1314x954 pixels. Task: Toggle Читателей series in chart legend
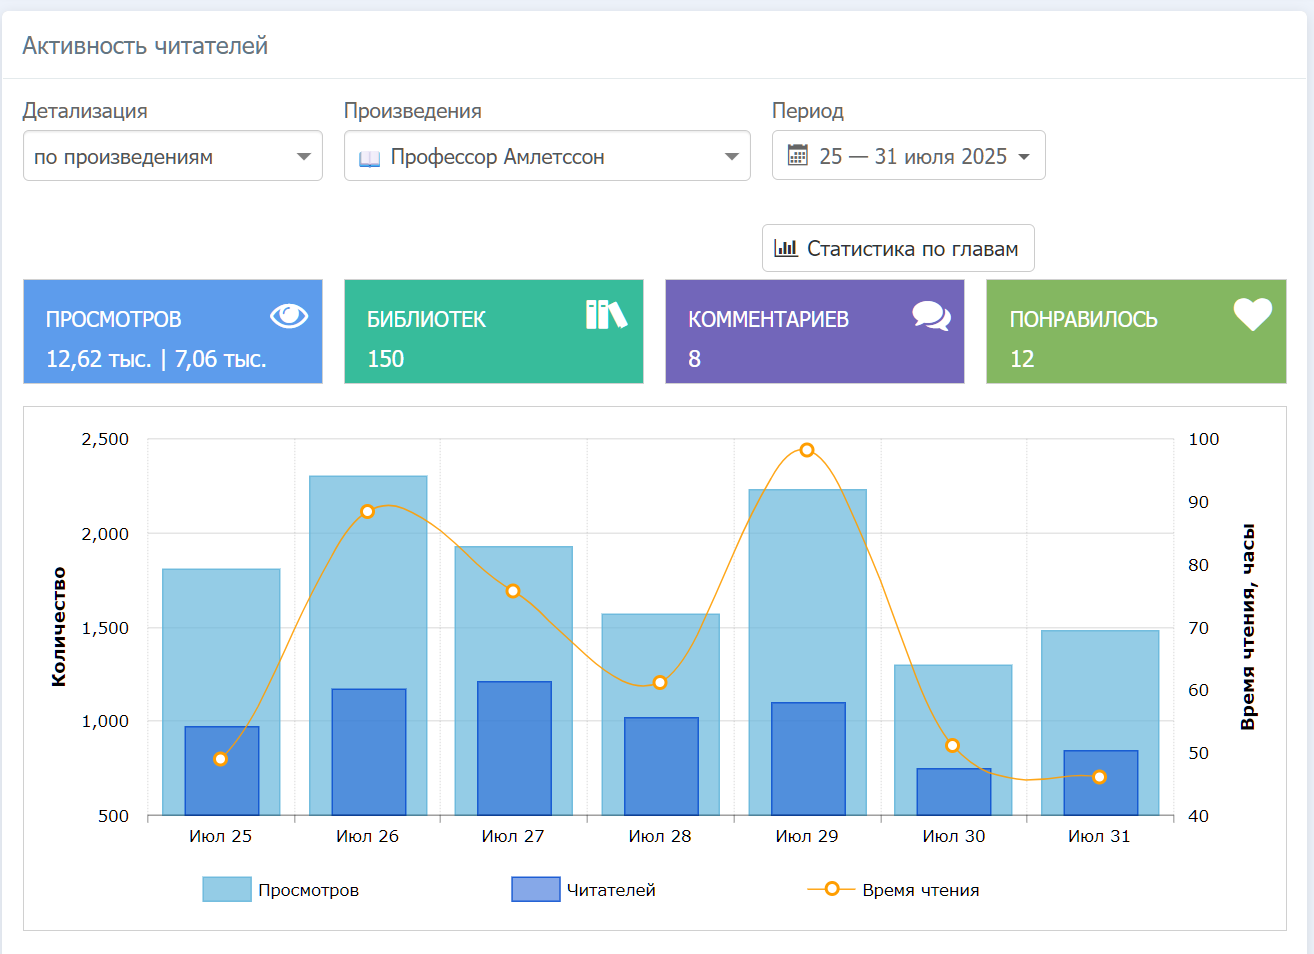point(584,890)
